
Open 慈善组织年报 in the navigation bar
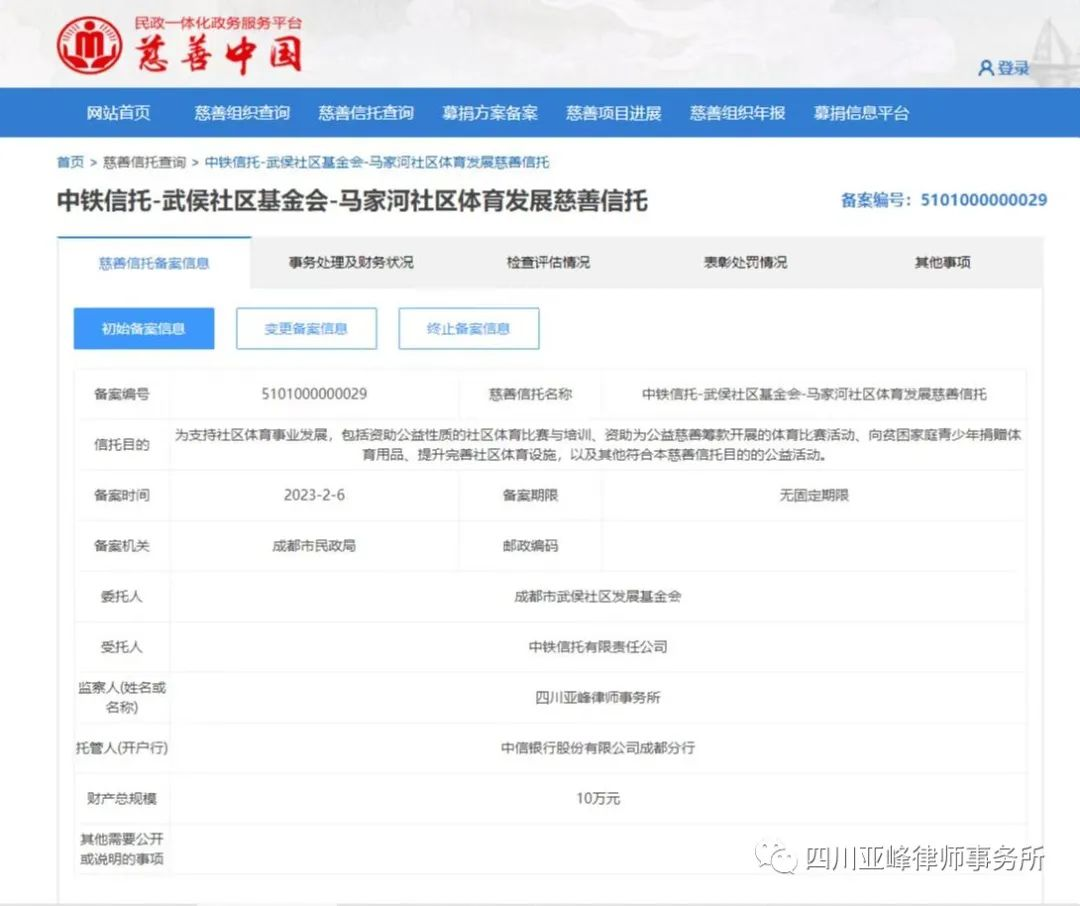[738, 113]
